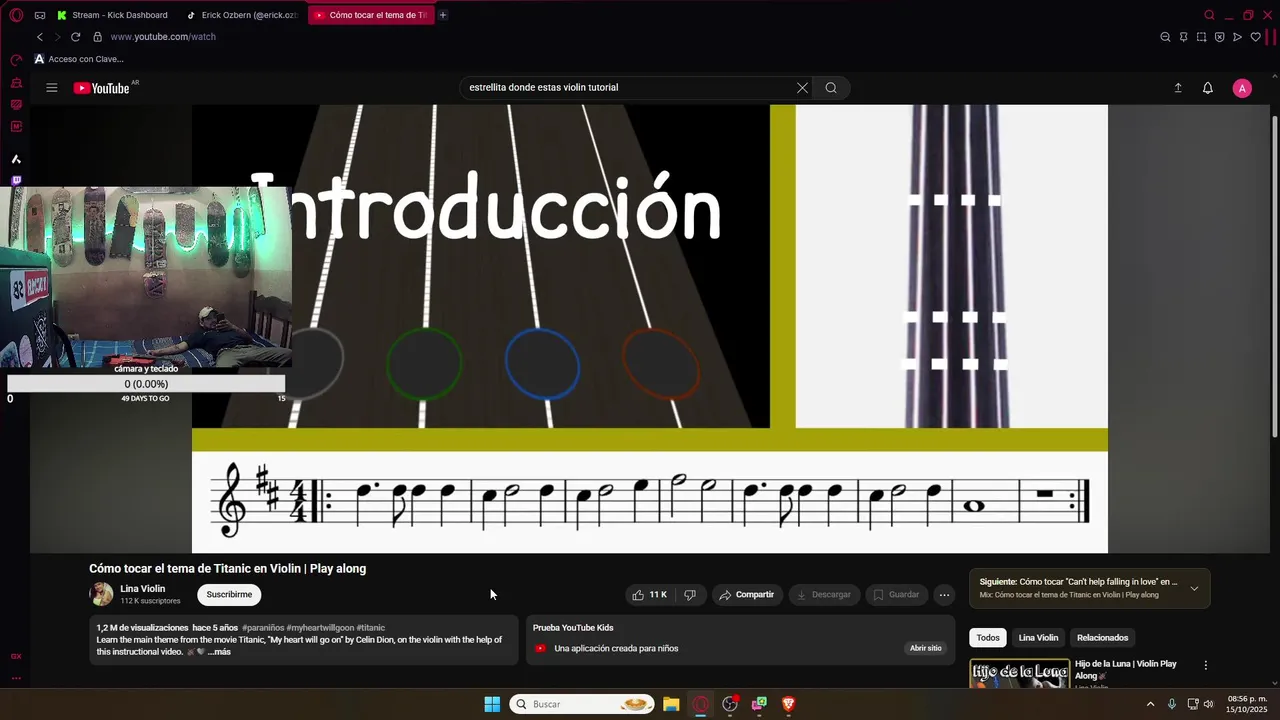Switch to the Erick Ozbern TikTok tab
The height and width of the screenshot is (720, 1280).
coord(243,15)
